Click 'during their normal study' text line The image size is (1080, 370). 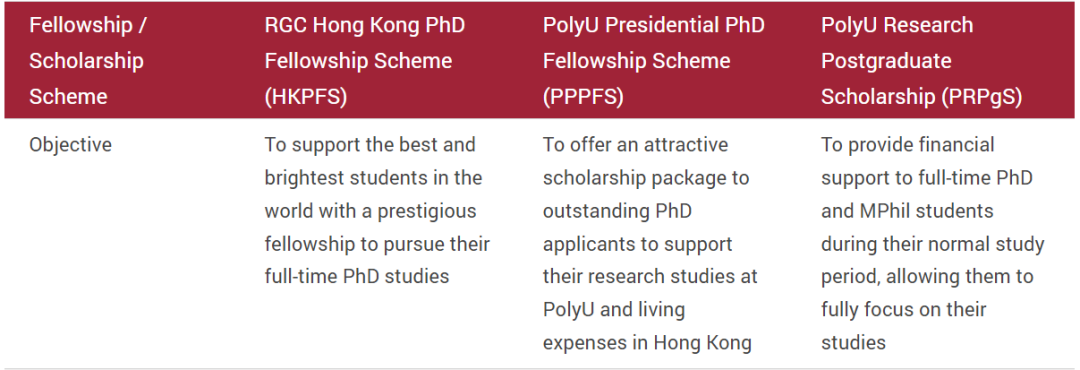933,244
